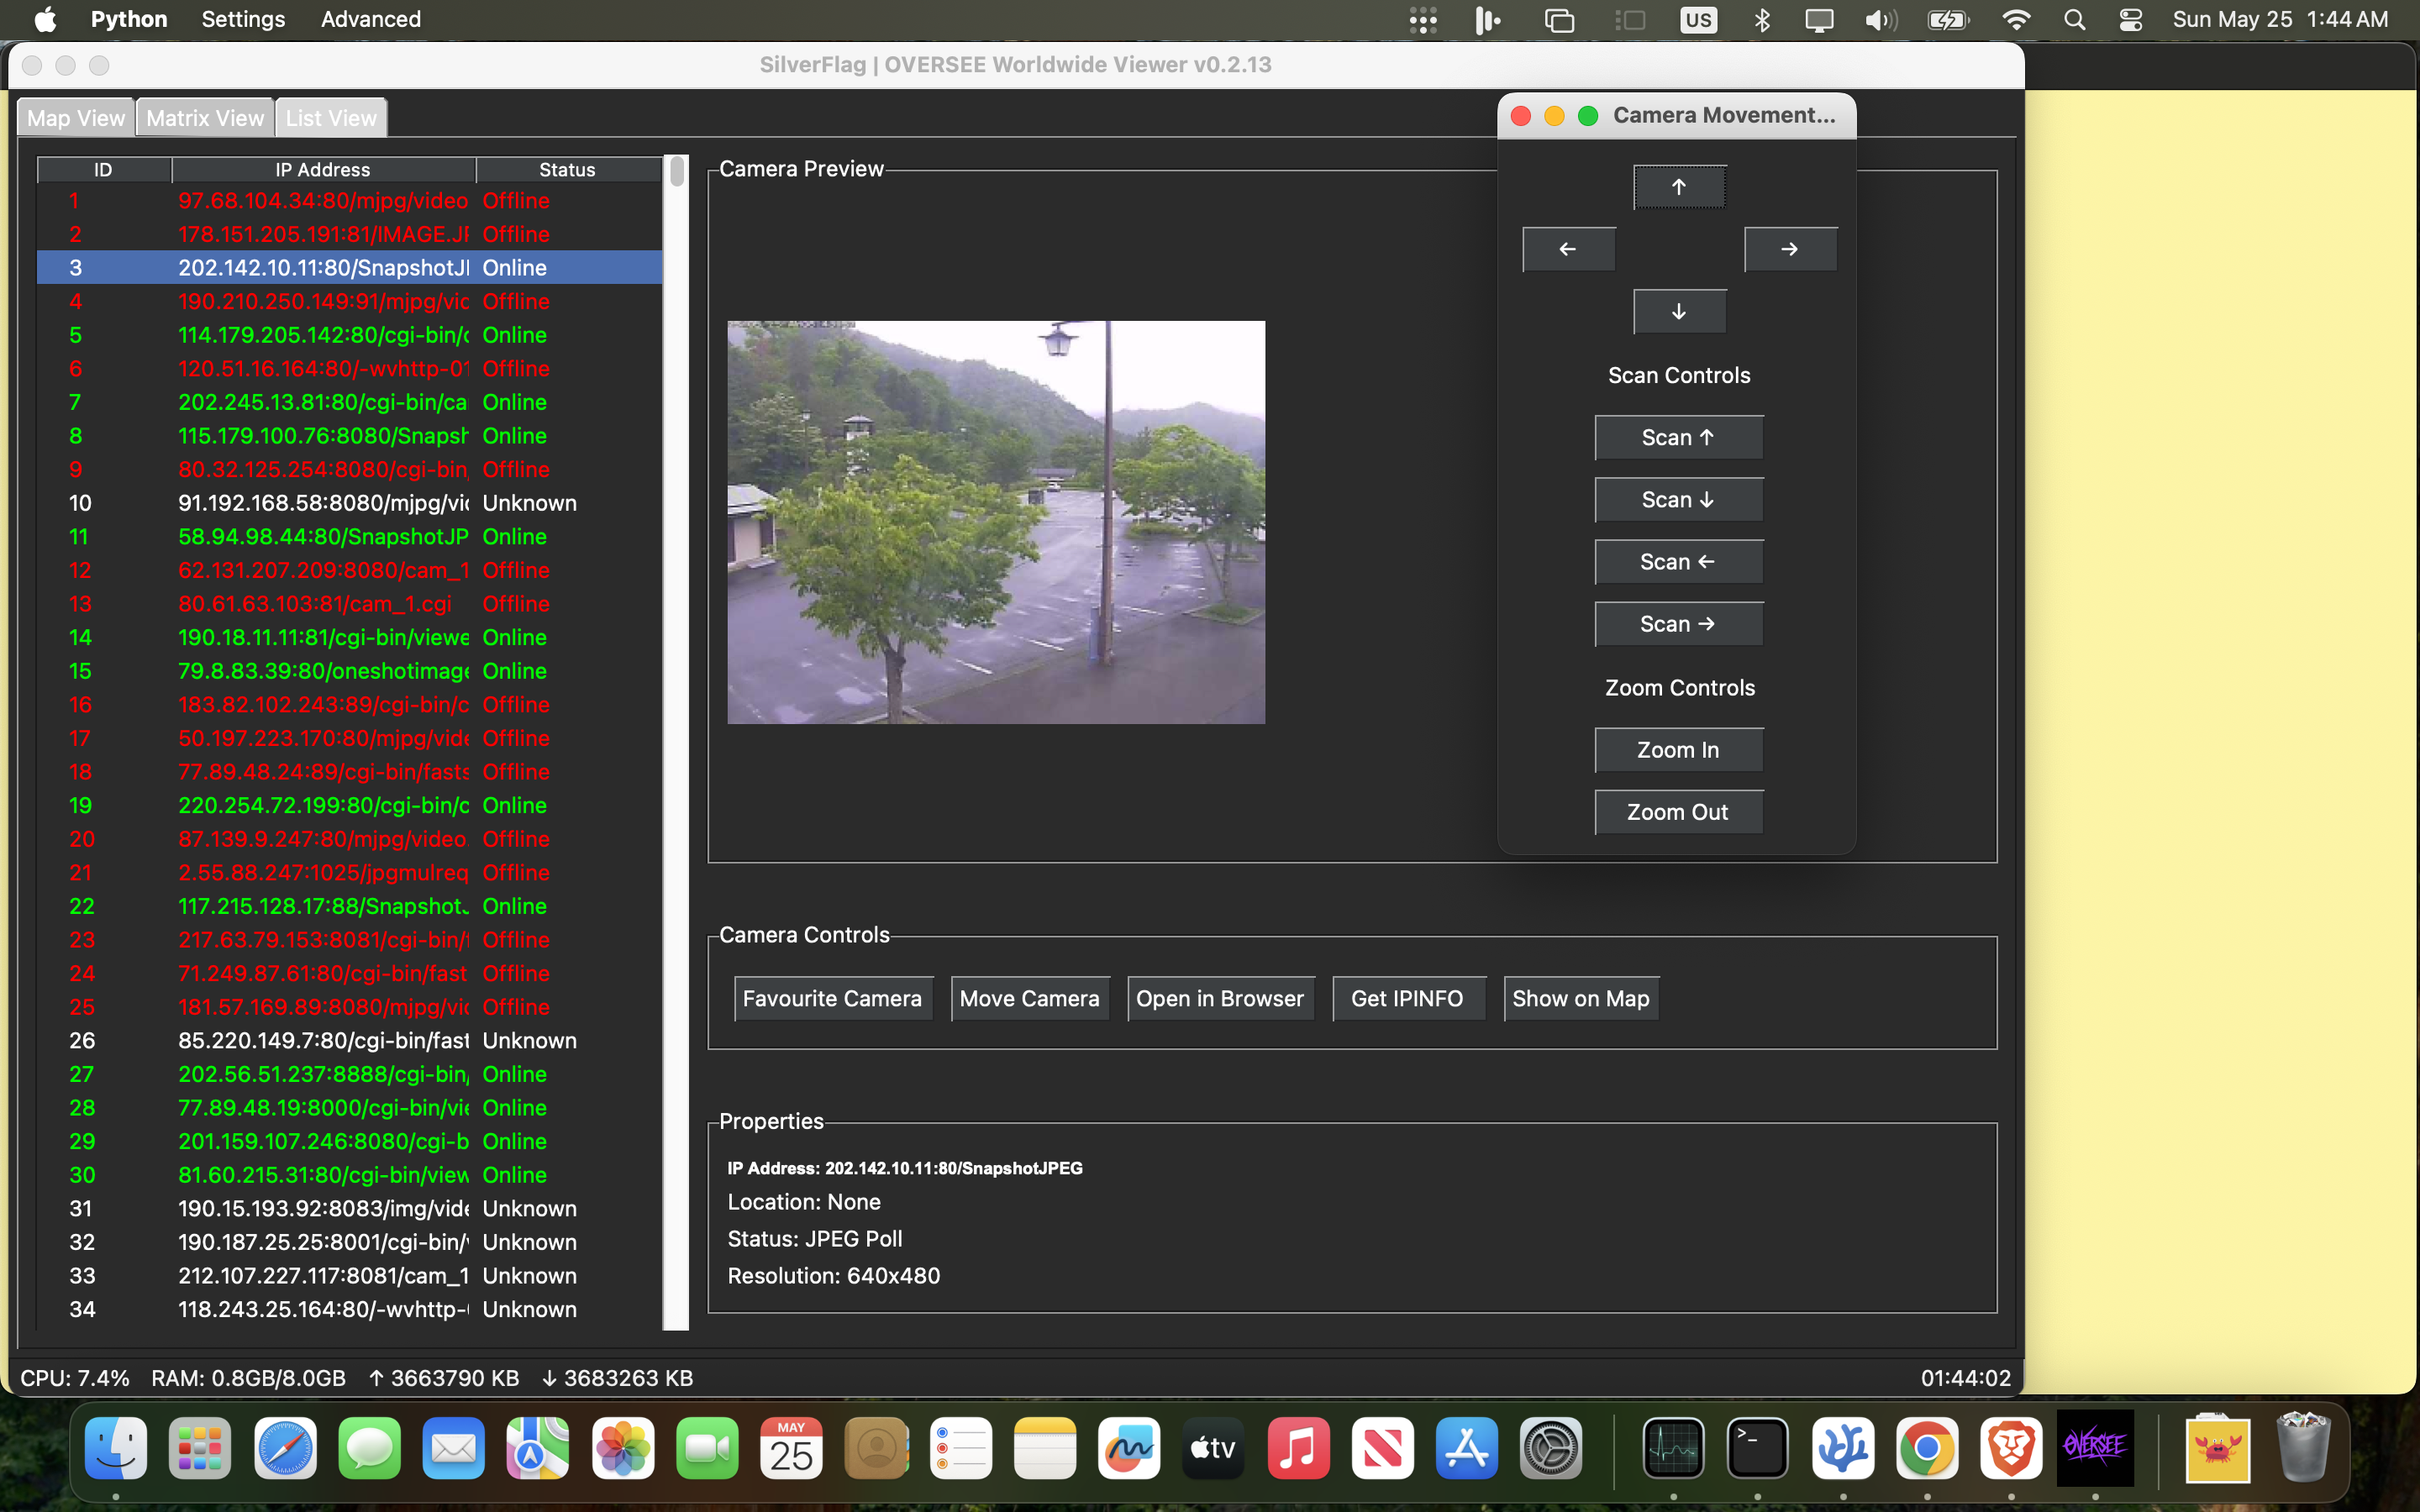The image size is (2420, 1512).
Task: Pan camera up with the up arrow button
Action: click(1679, 187)
